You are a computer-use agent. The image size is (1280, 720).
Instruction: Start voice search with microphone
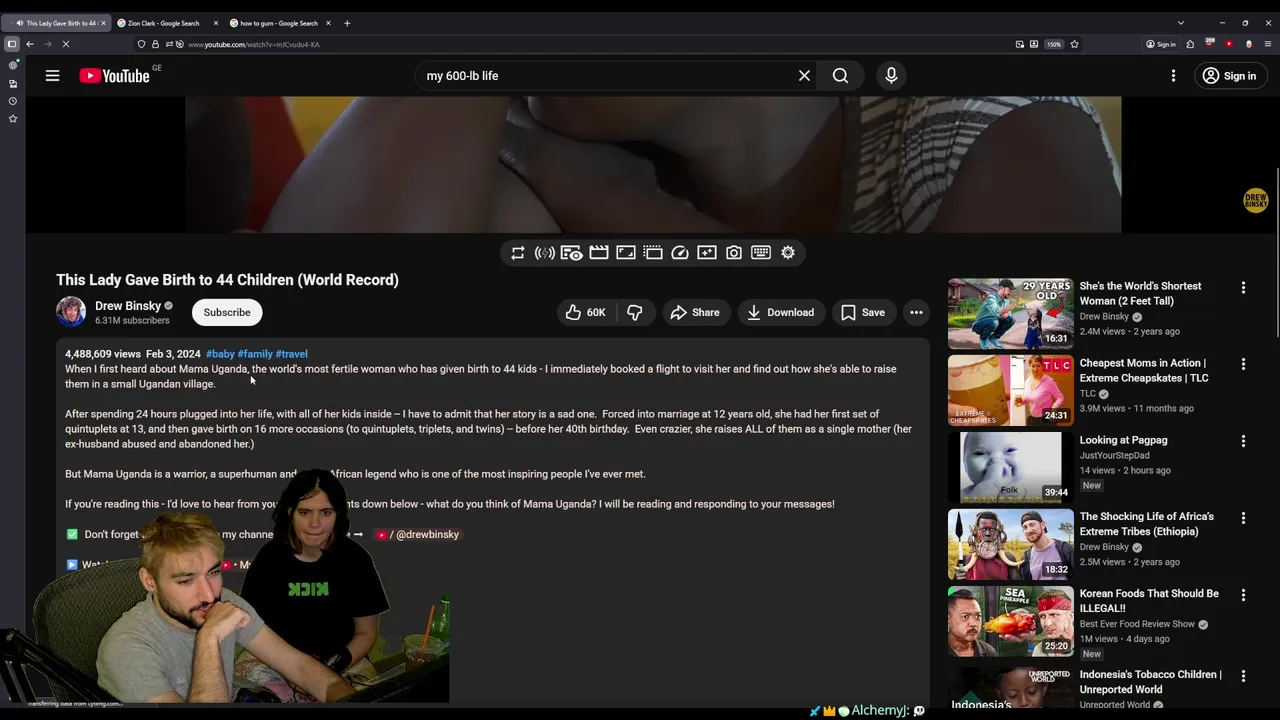pyautogui.click(x=891, y=76)
